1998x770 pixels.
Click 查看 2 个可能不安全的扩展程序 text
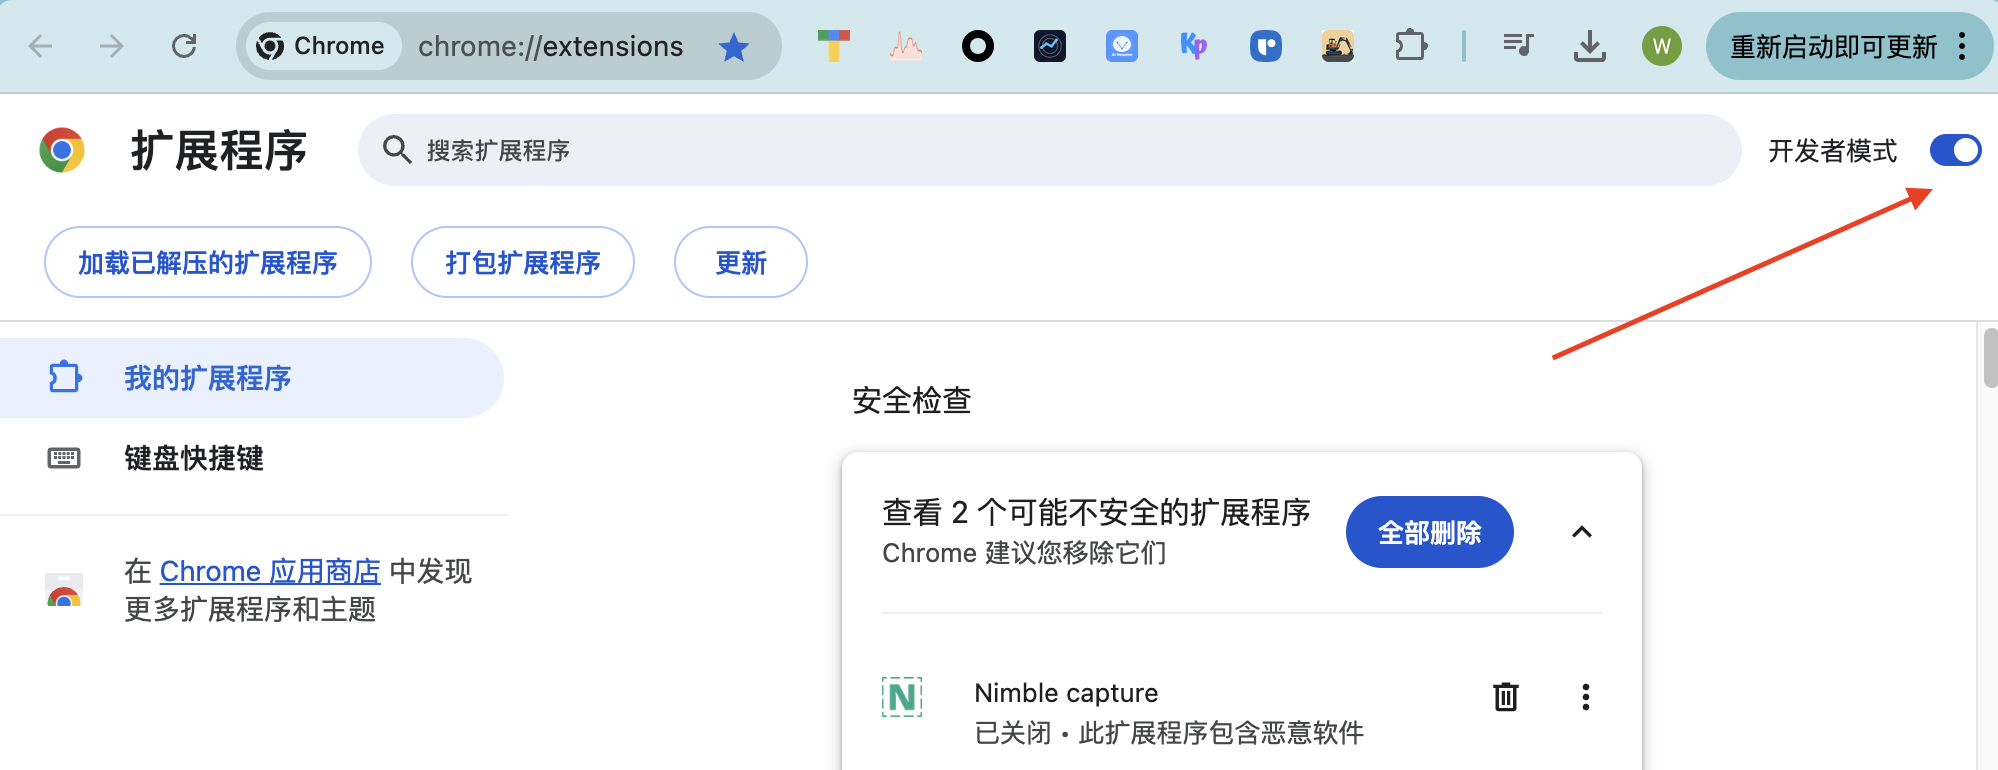coord(1097,512)
